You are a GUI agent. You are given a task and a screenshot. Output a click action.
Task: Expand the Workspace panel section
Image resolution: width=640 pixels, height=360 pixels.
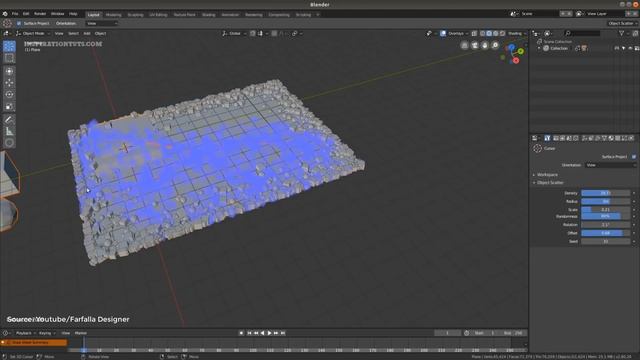coord(547,175)
